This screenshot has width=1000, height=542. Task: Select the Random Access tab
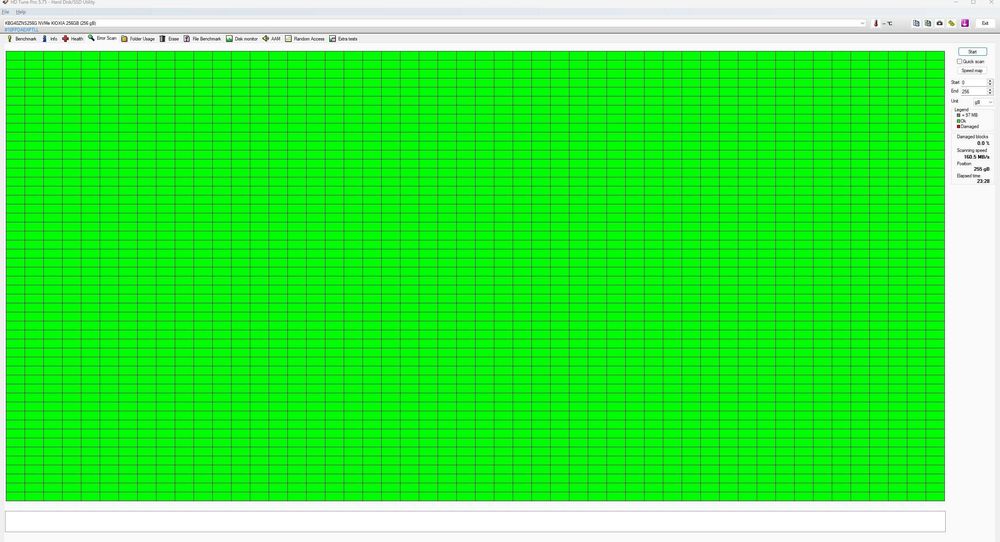click(305, 39)
